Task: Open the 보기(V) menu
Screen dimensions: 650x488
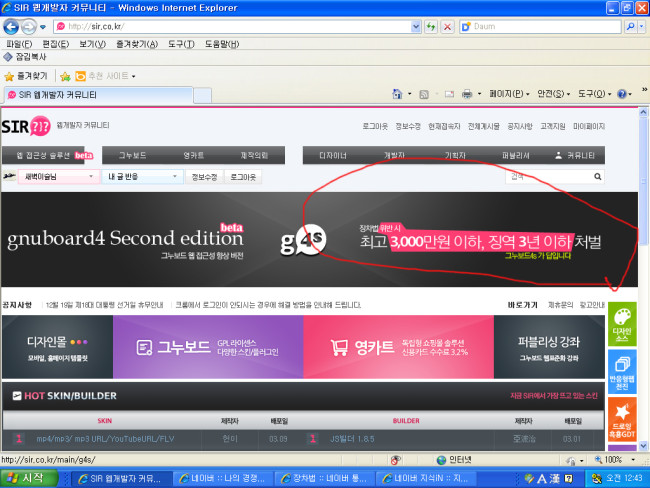Action: pyautogui.click(x=92, y=44)
